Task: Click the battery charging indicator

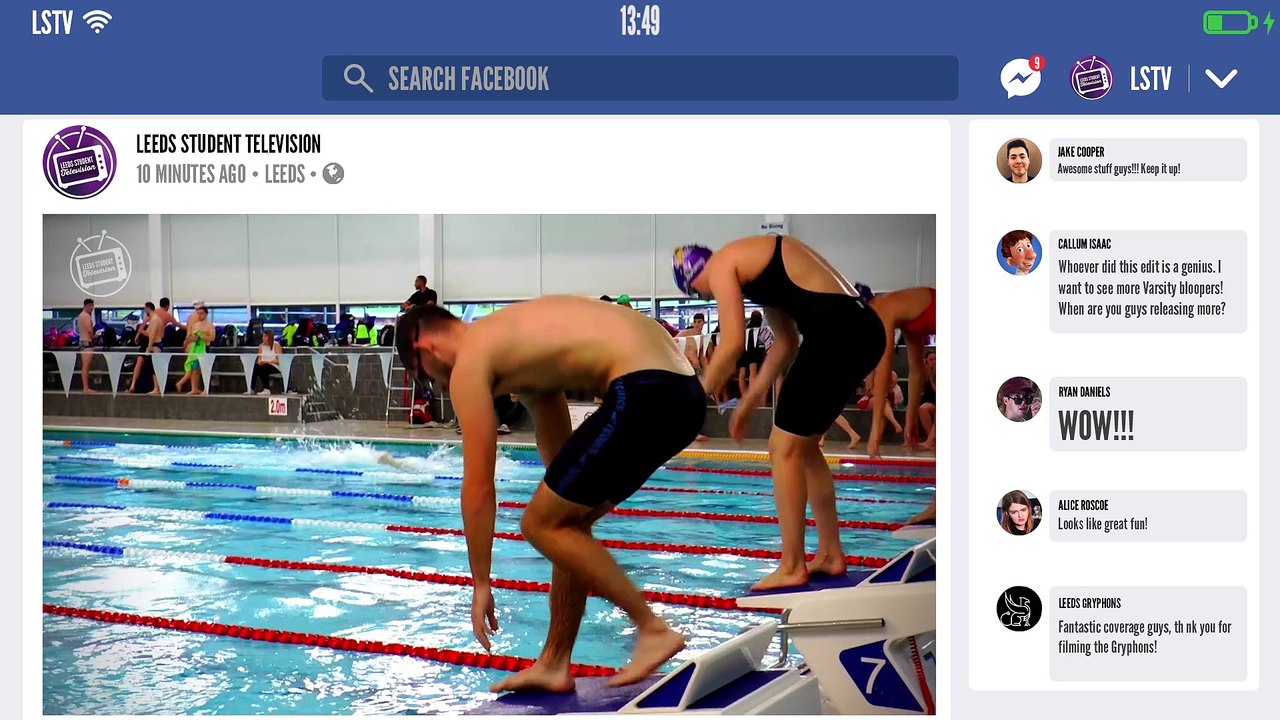Action: (x=1238, y=22)
